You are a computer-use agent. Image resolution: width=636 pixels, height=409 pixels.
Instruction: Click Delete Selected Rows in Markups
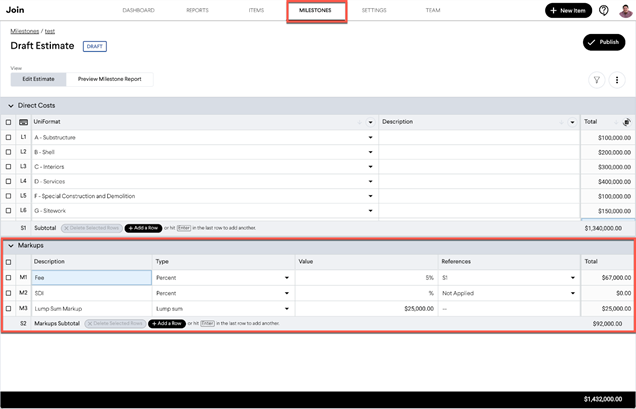[115, 323]
